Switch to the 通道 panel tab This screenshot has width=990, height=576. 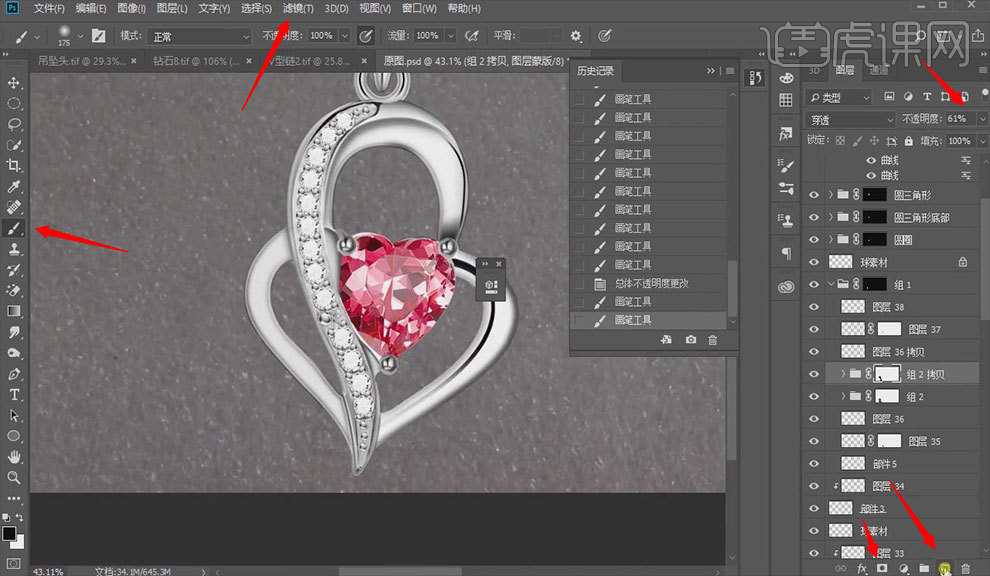878,70
